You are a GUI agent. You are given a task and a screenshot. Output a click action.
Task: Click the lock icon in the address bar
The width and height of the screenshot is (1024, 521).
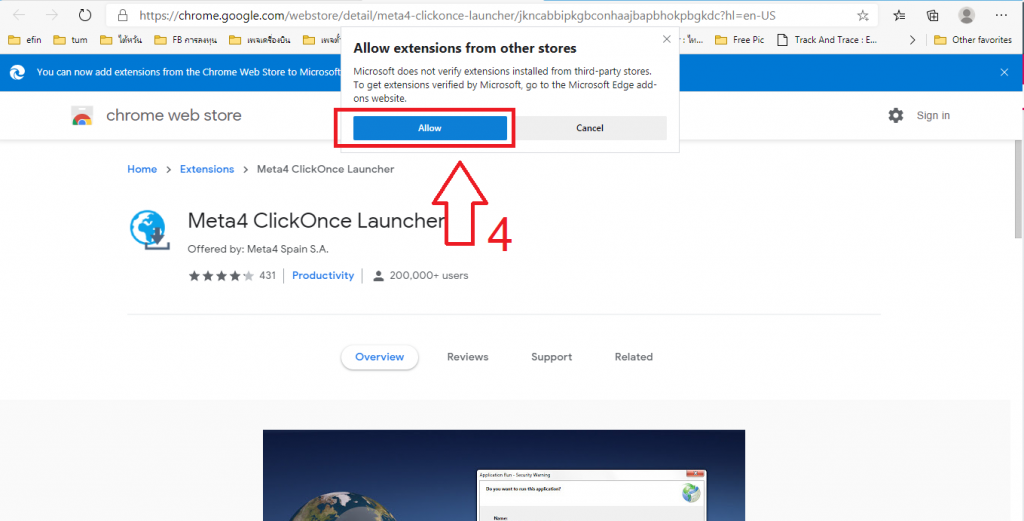tap(123, 15)
